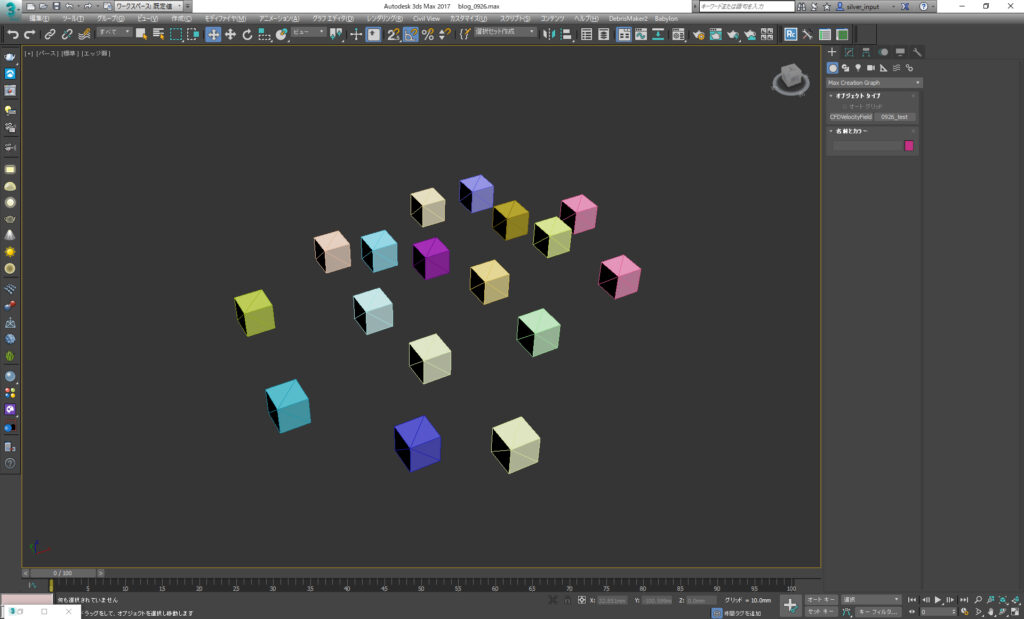Switch to Cameras creation category
Image resolution: width=1024 pixels, height=619 pixels.
(871, 67)
